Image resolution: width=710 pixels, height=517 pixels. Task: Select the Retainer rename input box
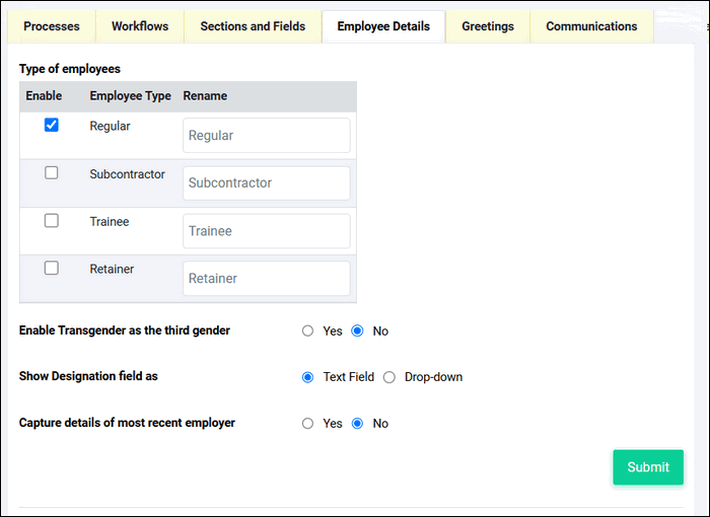pos(266,278)
